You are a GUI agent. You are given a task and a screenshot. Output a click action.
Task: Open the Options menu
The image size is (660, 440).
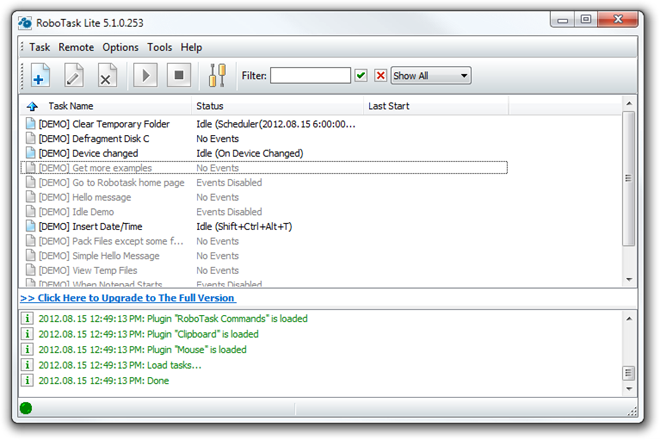(120, 47)
